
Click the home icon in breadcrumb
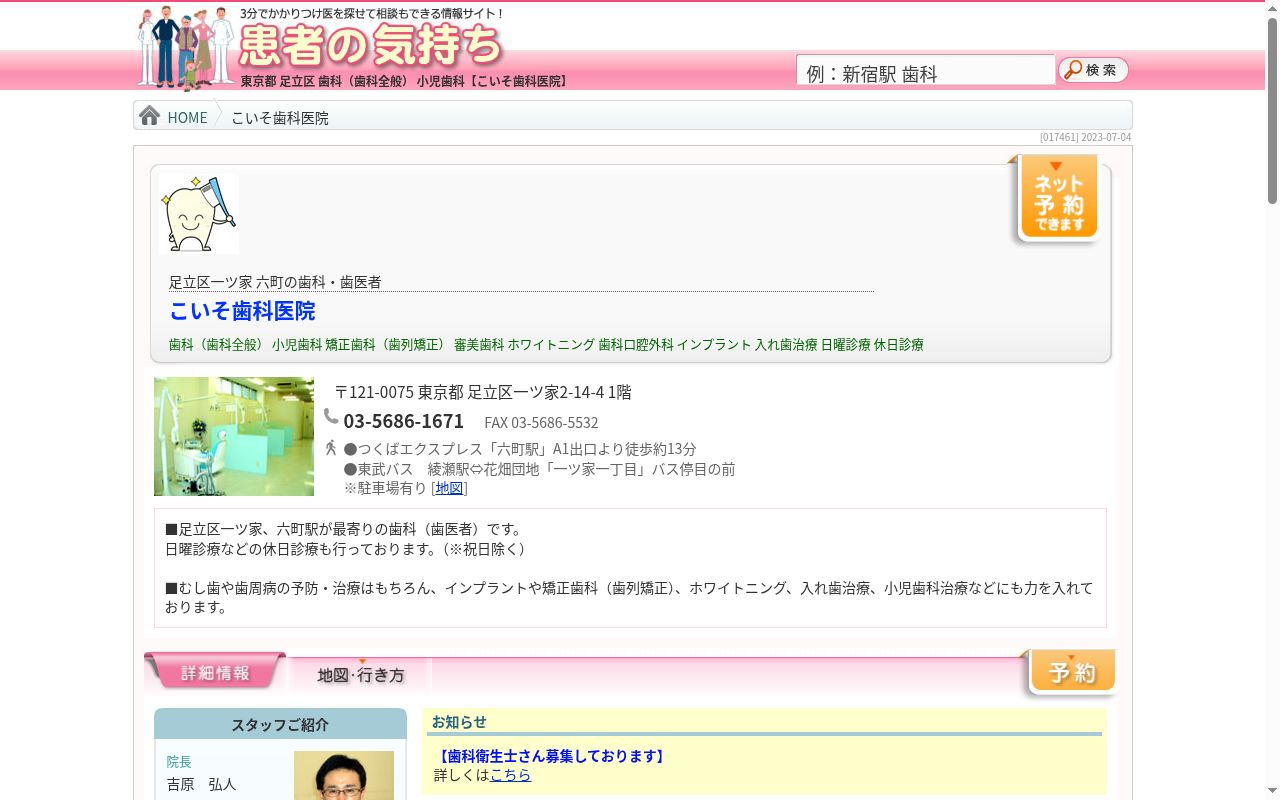point(149,116)
